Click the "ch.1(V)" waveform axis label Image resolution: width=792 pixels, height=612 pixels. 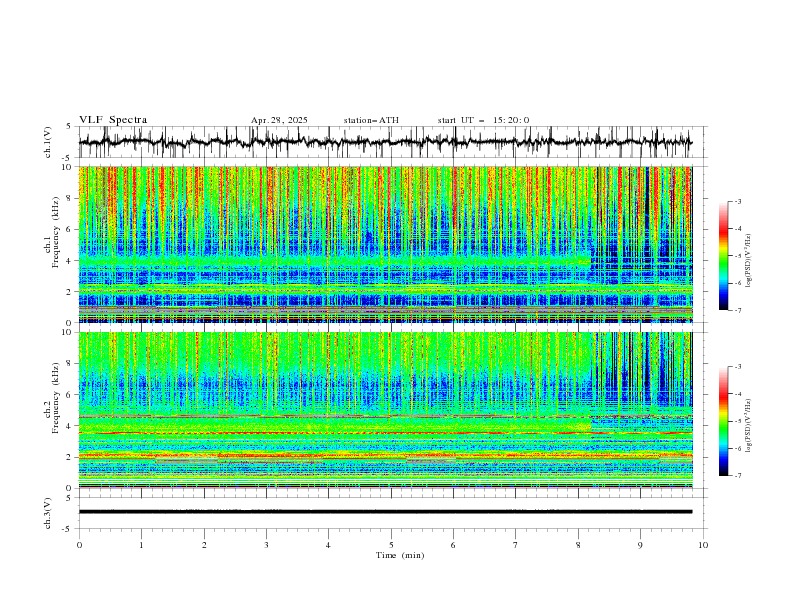click(x=48, y=142)
